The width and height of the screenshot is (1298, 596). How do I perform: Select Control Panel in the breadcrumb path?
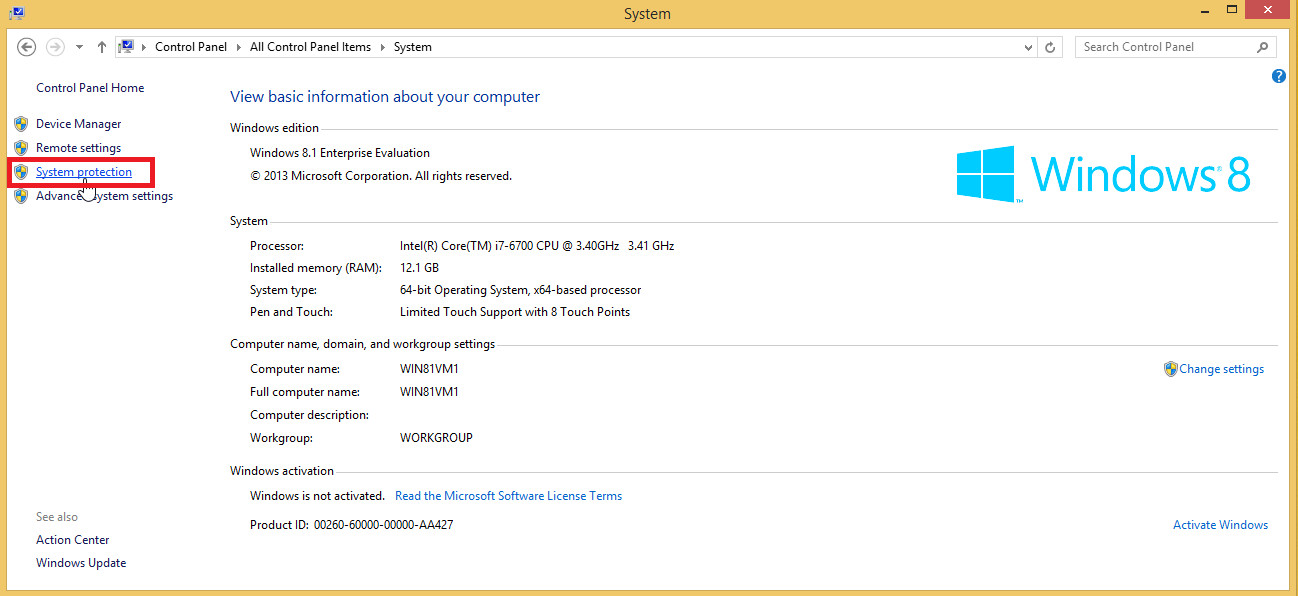[x=191, y=47]
